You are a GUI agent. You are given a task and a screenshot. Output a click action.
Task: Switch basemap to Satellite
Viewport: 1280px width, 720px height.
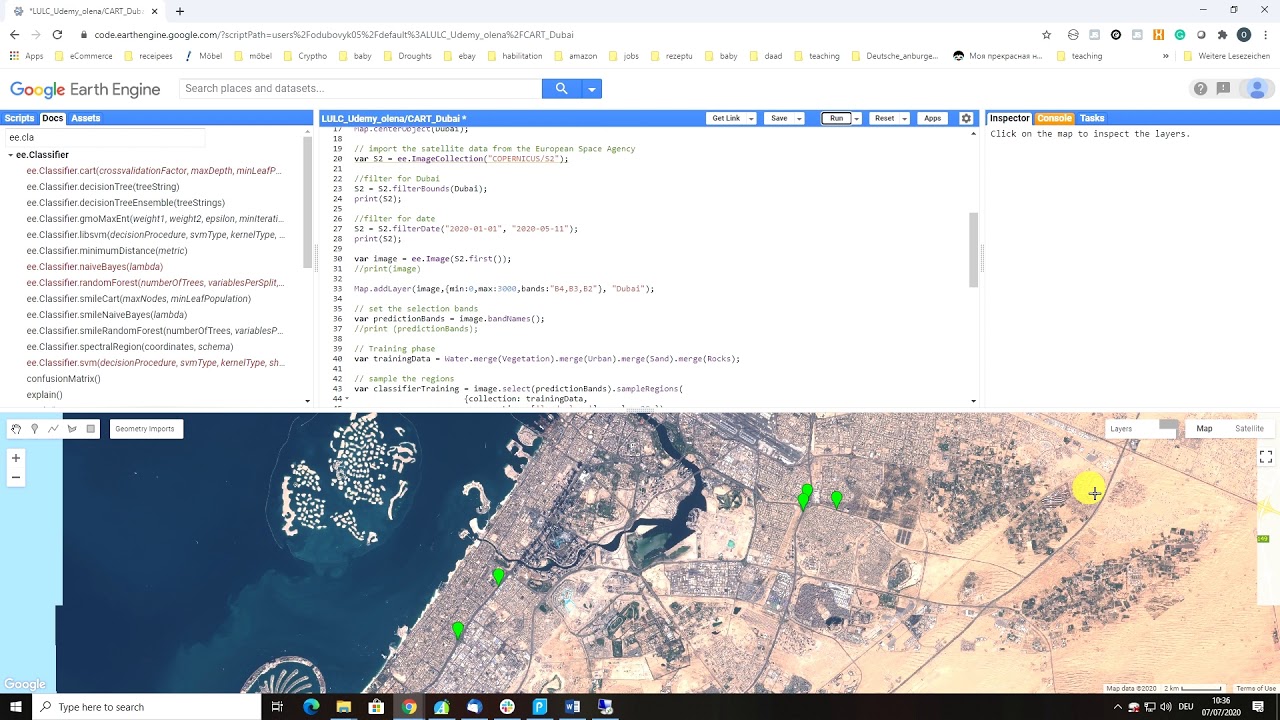tap(1249, 429)
